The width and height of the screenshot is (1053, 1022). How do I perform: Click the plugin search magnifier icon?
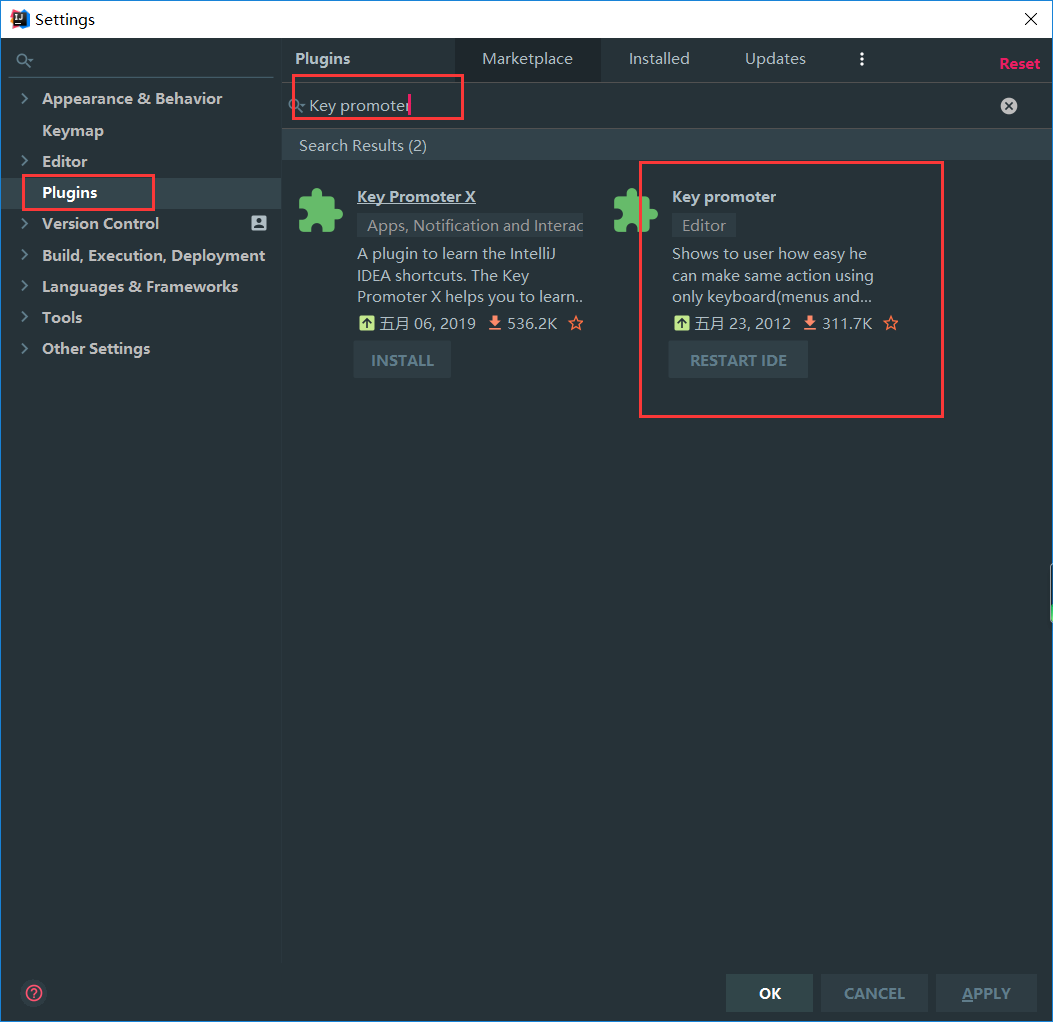click(297, 105)
